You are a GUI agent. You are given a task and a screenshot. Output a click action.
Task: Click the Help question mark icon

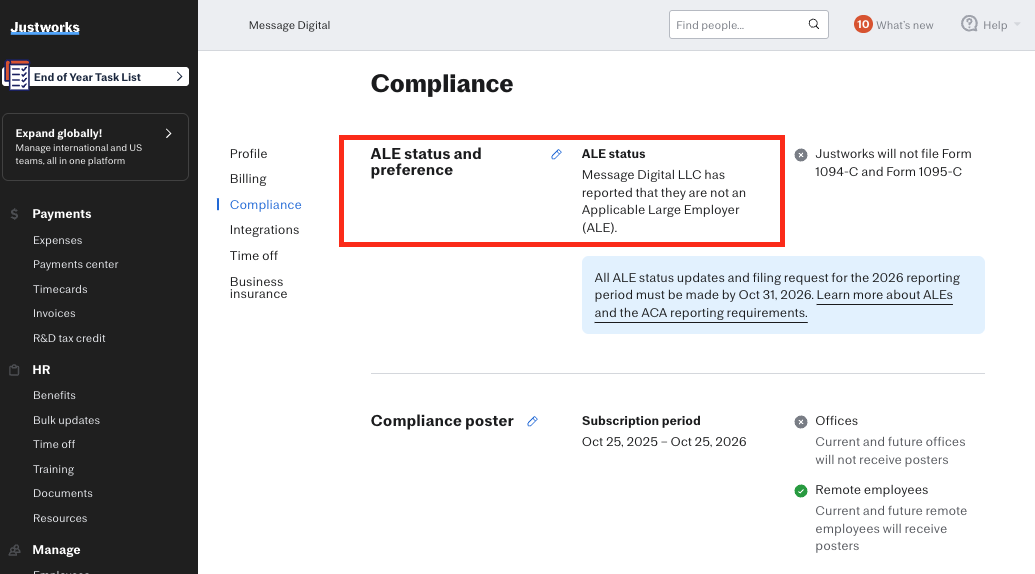click(969, 24)
